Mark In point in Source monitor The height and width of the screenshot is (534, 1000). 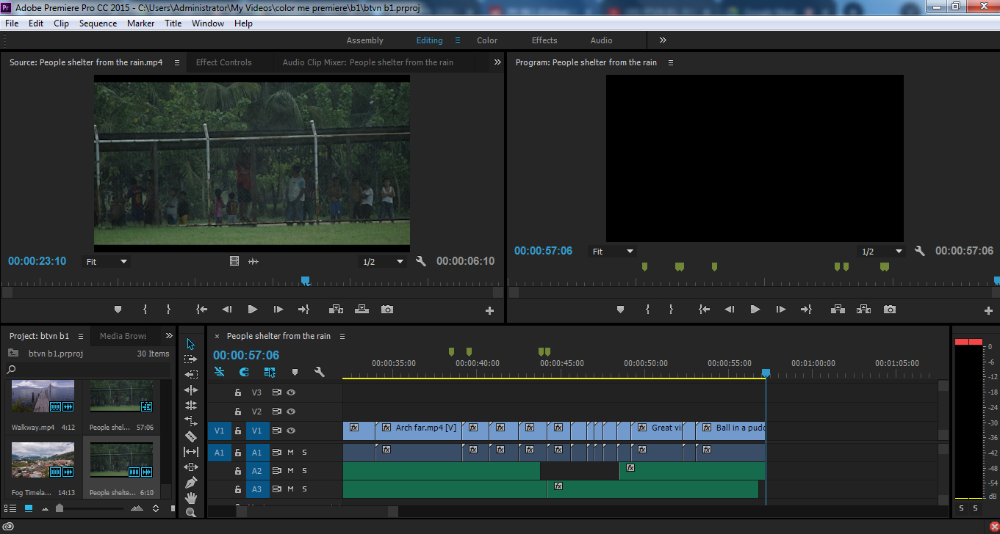pyautogui.click(x=145, y=309)
